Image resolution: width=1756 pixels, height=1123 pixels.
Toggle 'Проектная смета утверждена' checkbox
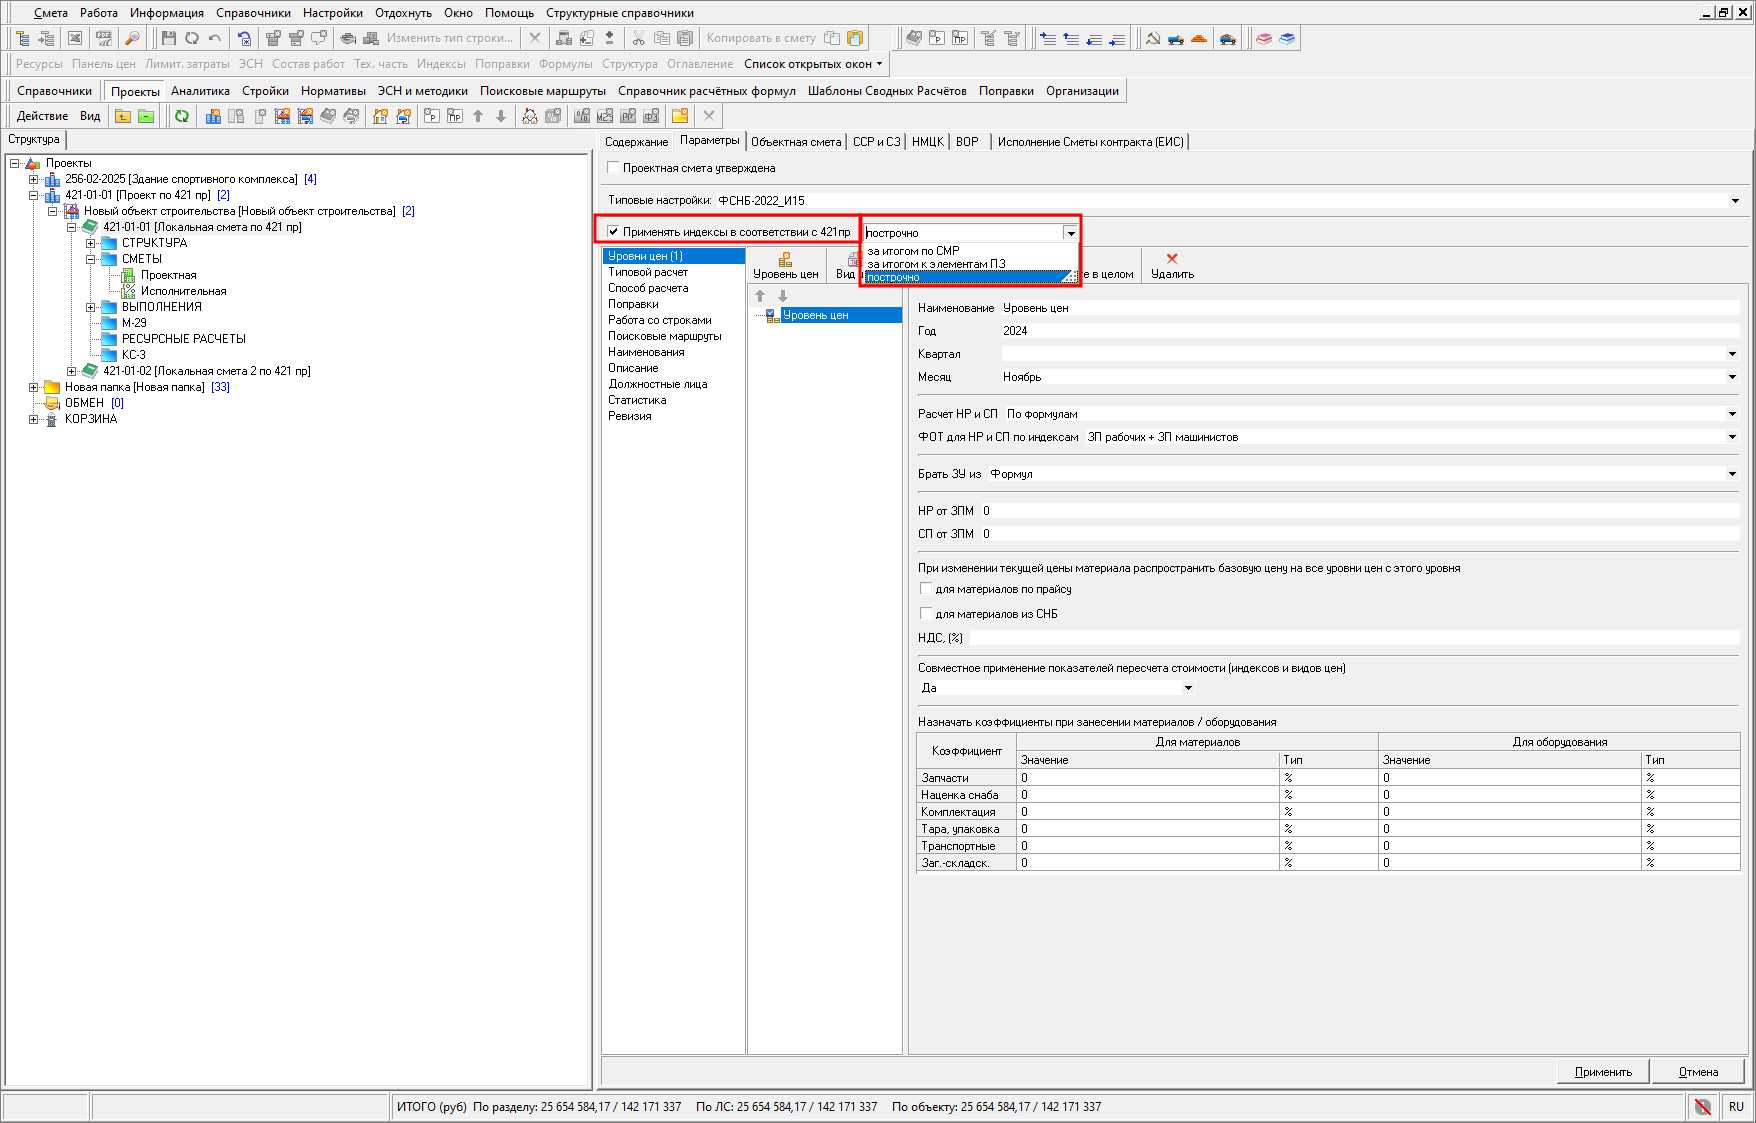tap(614, 168)
